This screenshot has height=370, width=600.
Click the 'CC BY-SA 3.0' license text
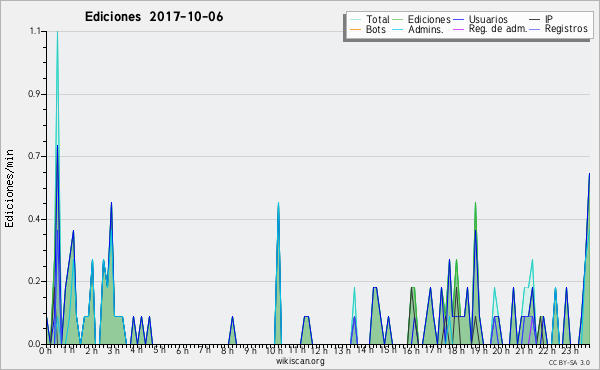click(x=569, y=363)
